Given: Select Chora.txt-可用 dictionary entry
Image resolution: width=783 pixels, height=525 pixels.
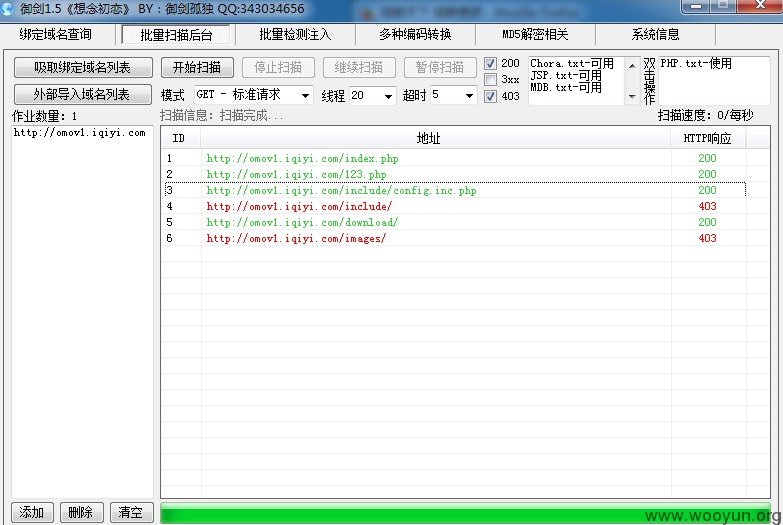Looking at the screenshot, I should tap(572, 63).
